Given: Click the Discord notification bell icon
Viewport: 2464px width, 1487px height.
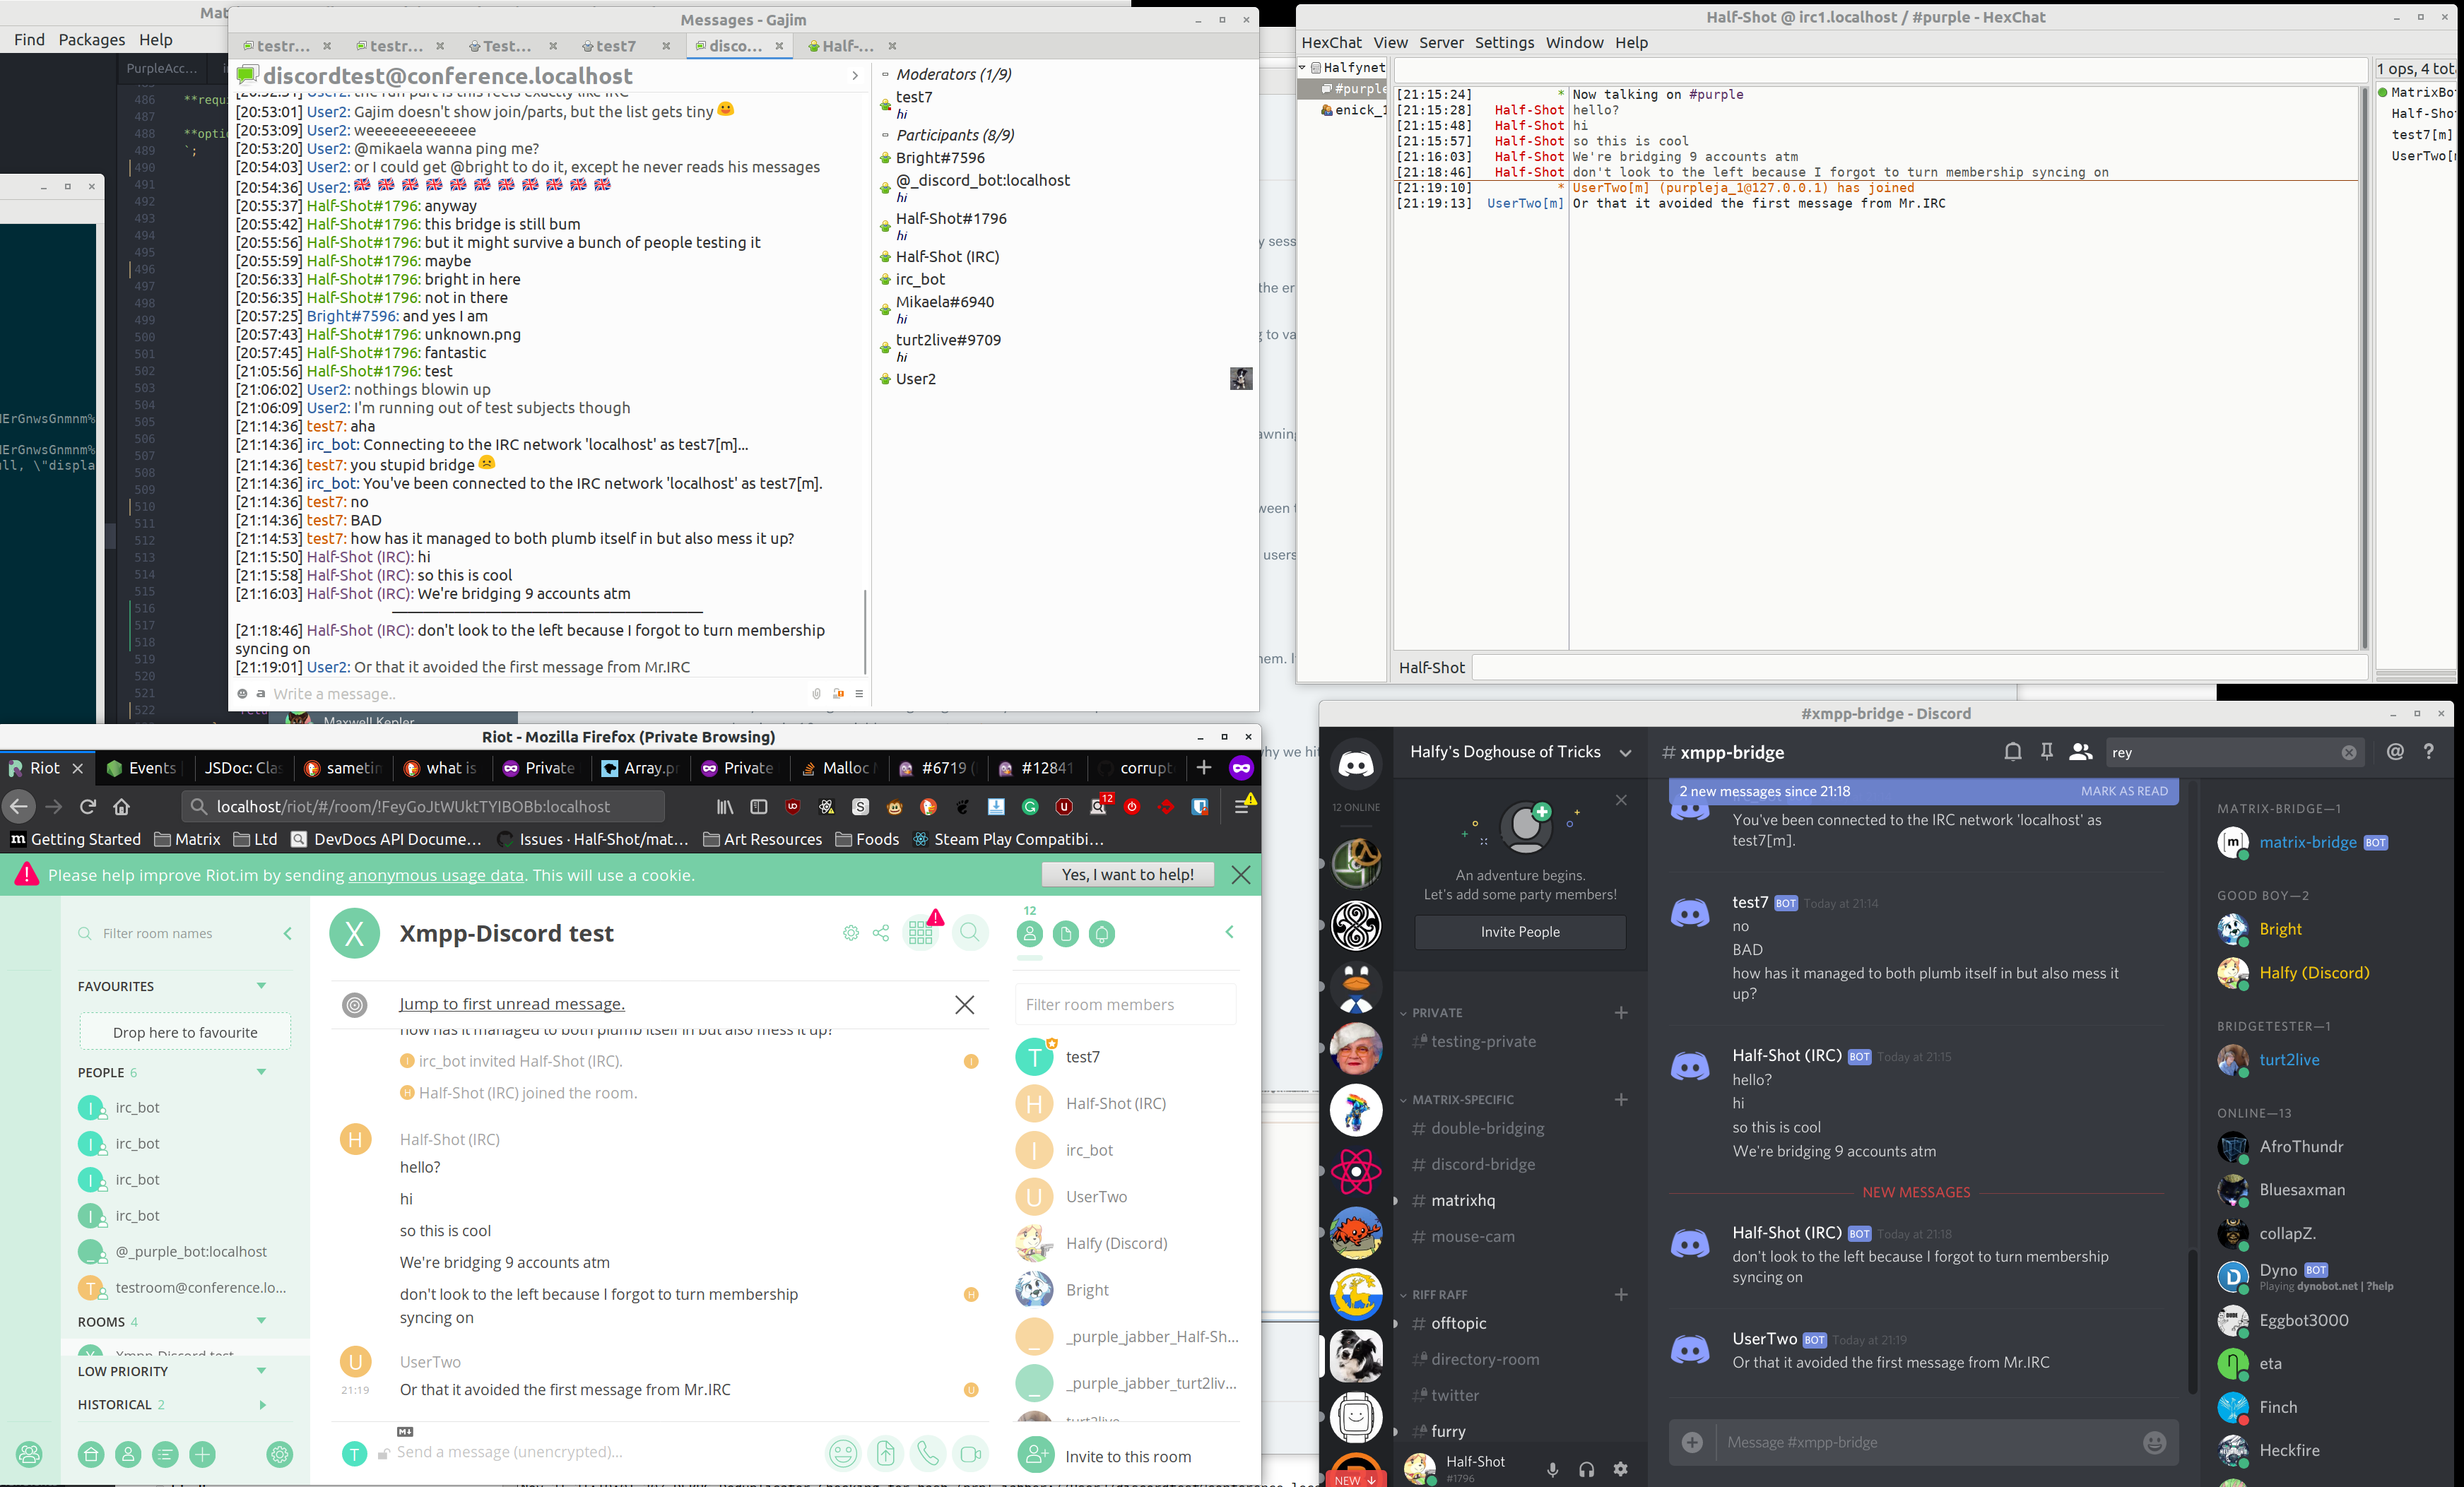Looking at the screenshot, I should pyautogui.click(x=2012, y=752).
